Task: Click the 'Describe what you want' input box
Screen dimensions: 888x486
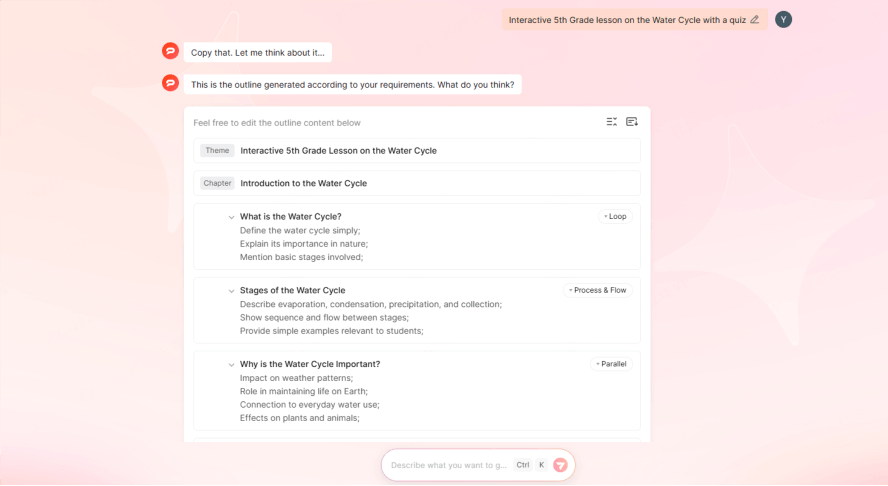Action: [x=448, y=465]
